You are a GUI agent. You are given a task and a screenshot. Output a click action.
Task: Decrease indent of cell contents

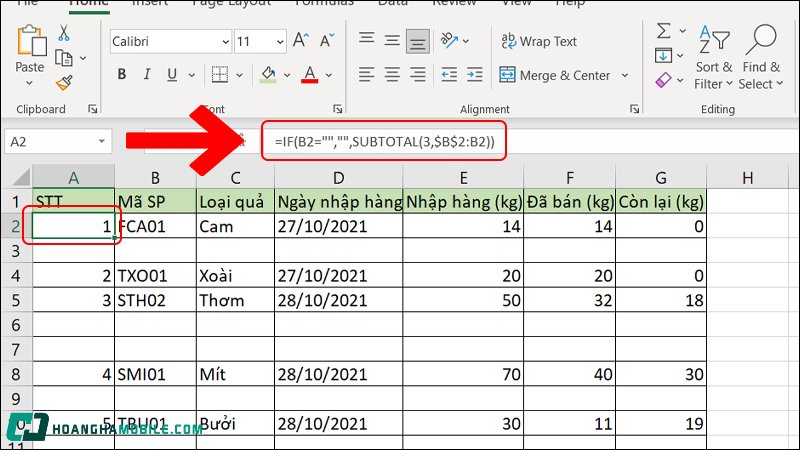(x=449, y=75)
